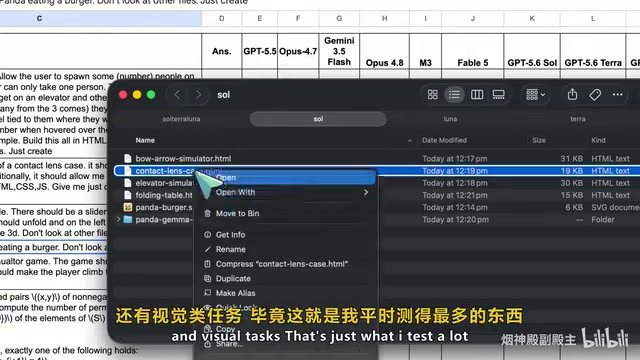Click the panda-burger SVG file icon
Viewport: 640px width, 360px height.
(128, 207)
